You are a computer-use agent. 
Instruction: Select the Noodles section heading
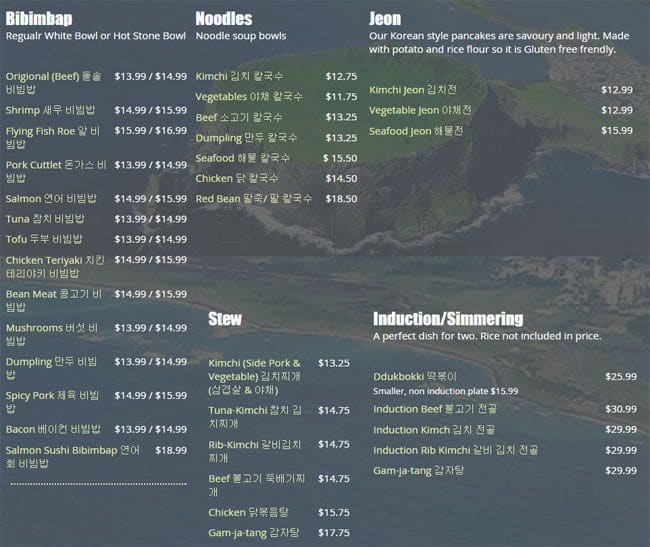tap(223, 18)
